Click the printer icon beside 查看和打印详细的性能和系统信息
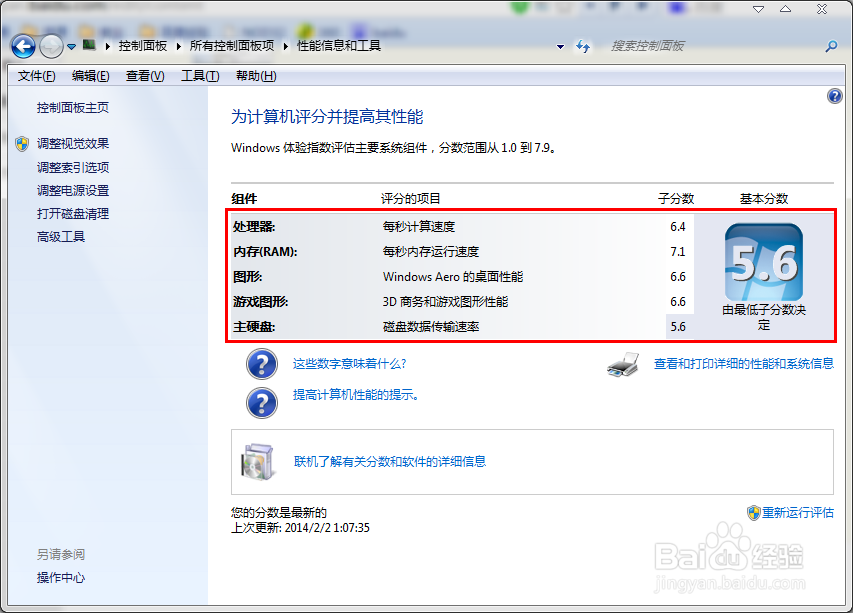This screenshot has width=853, height=613. point(622,366)
